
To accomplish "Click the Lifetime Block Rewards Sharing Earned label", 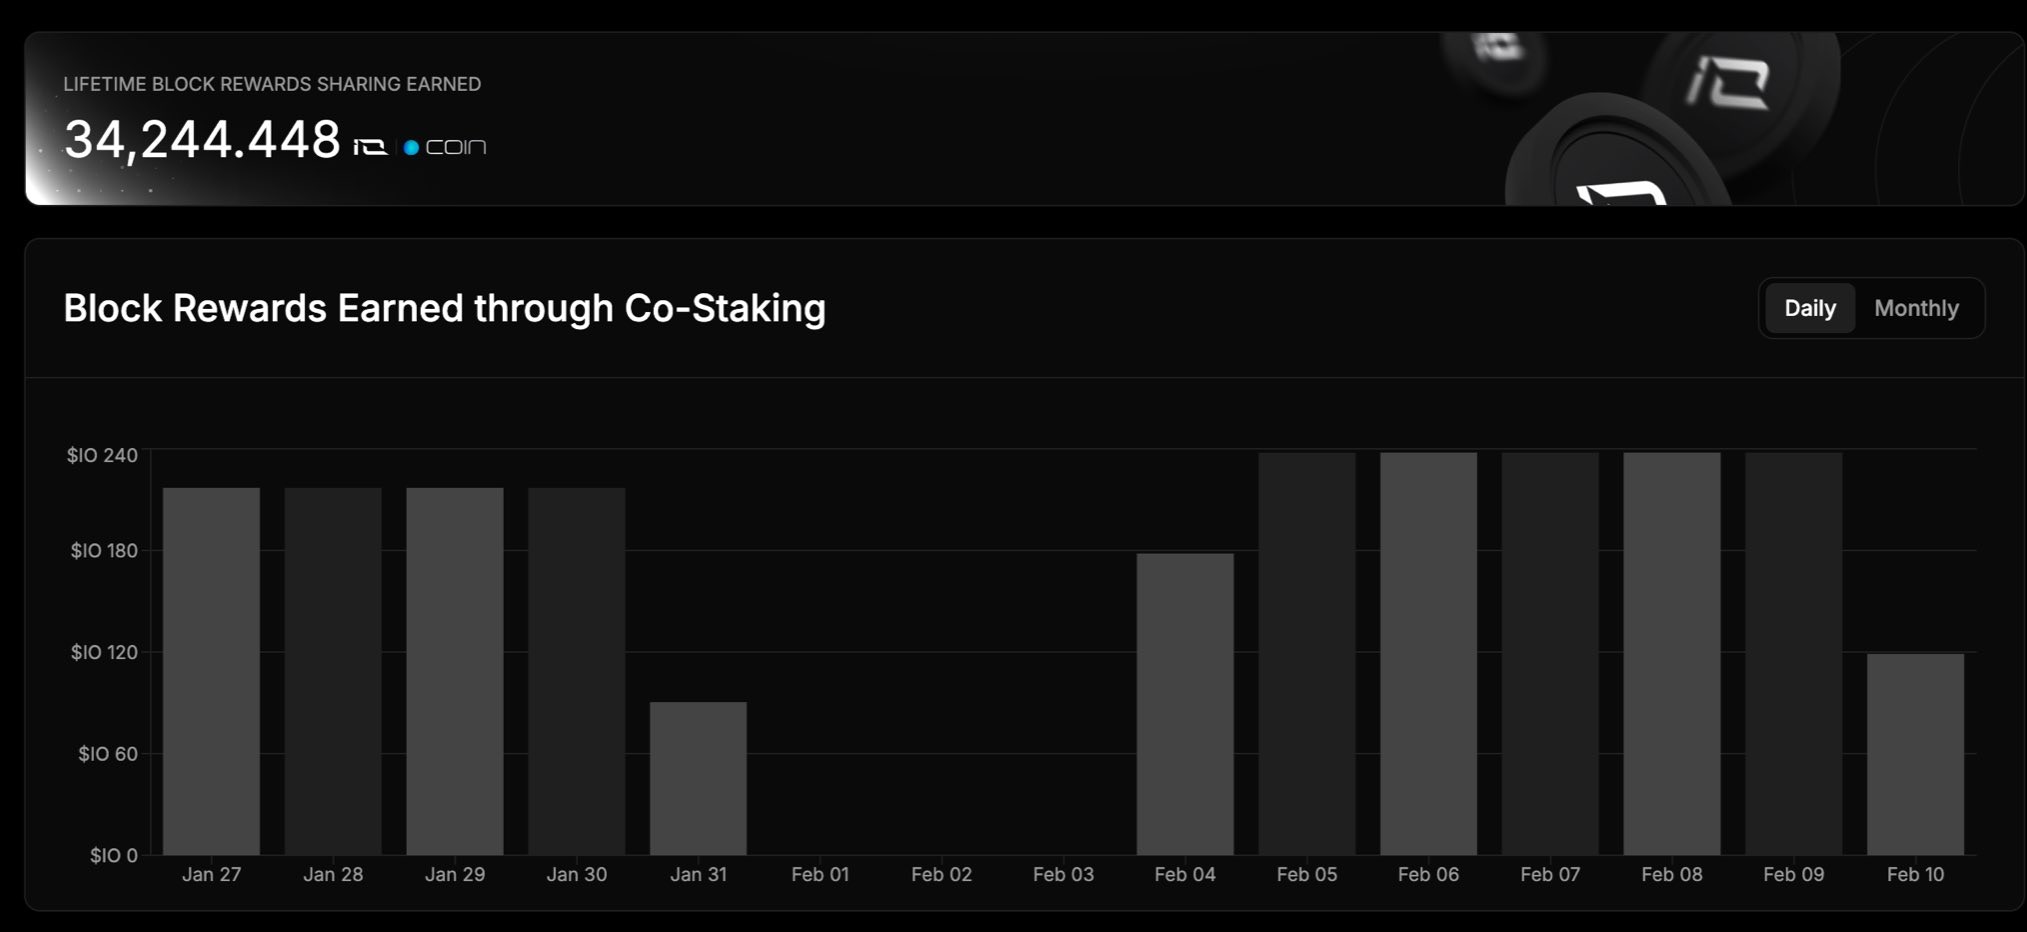I will [x=272, y=84].
